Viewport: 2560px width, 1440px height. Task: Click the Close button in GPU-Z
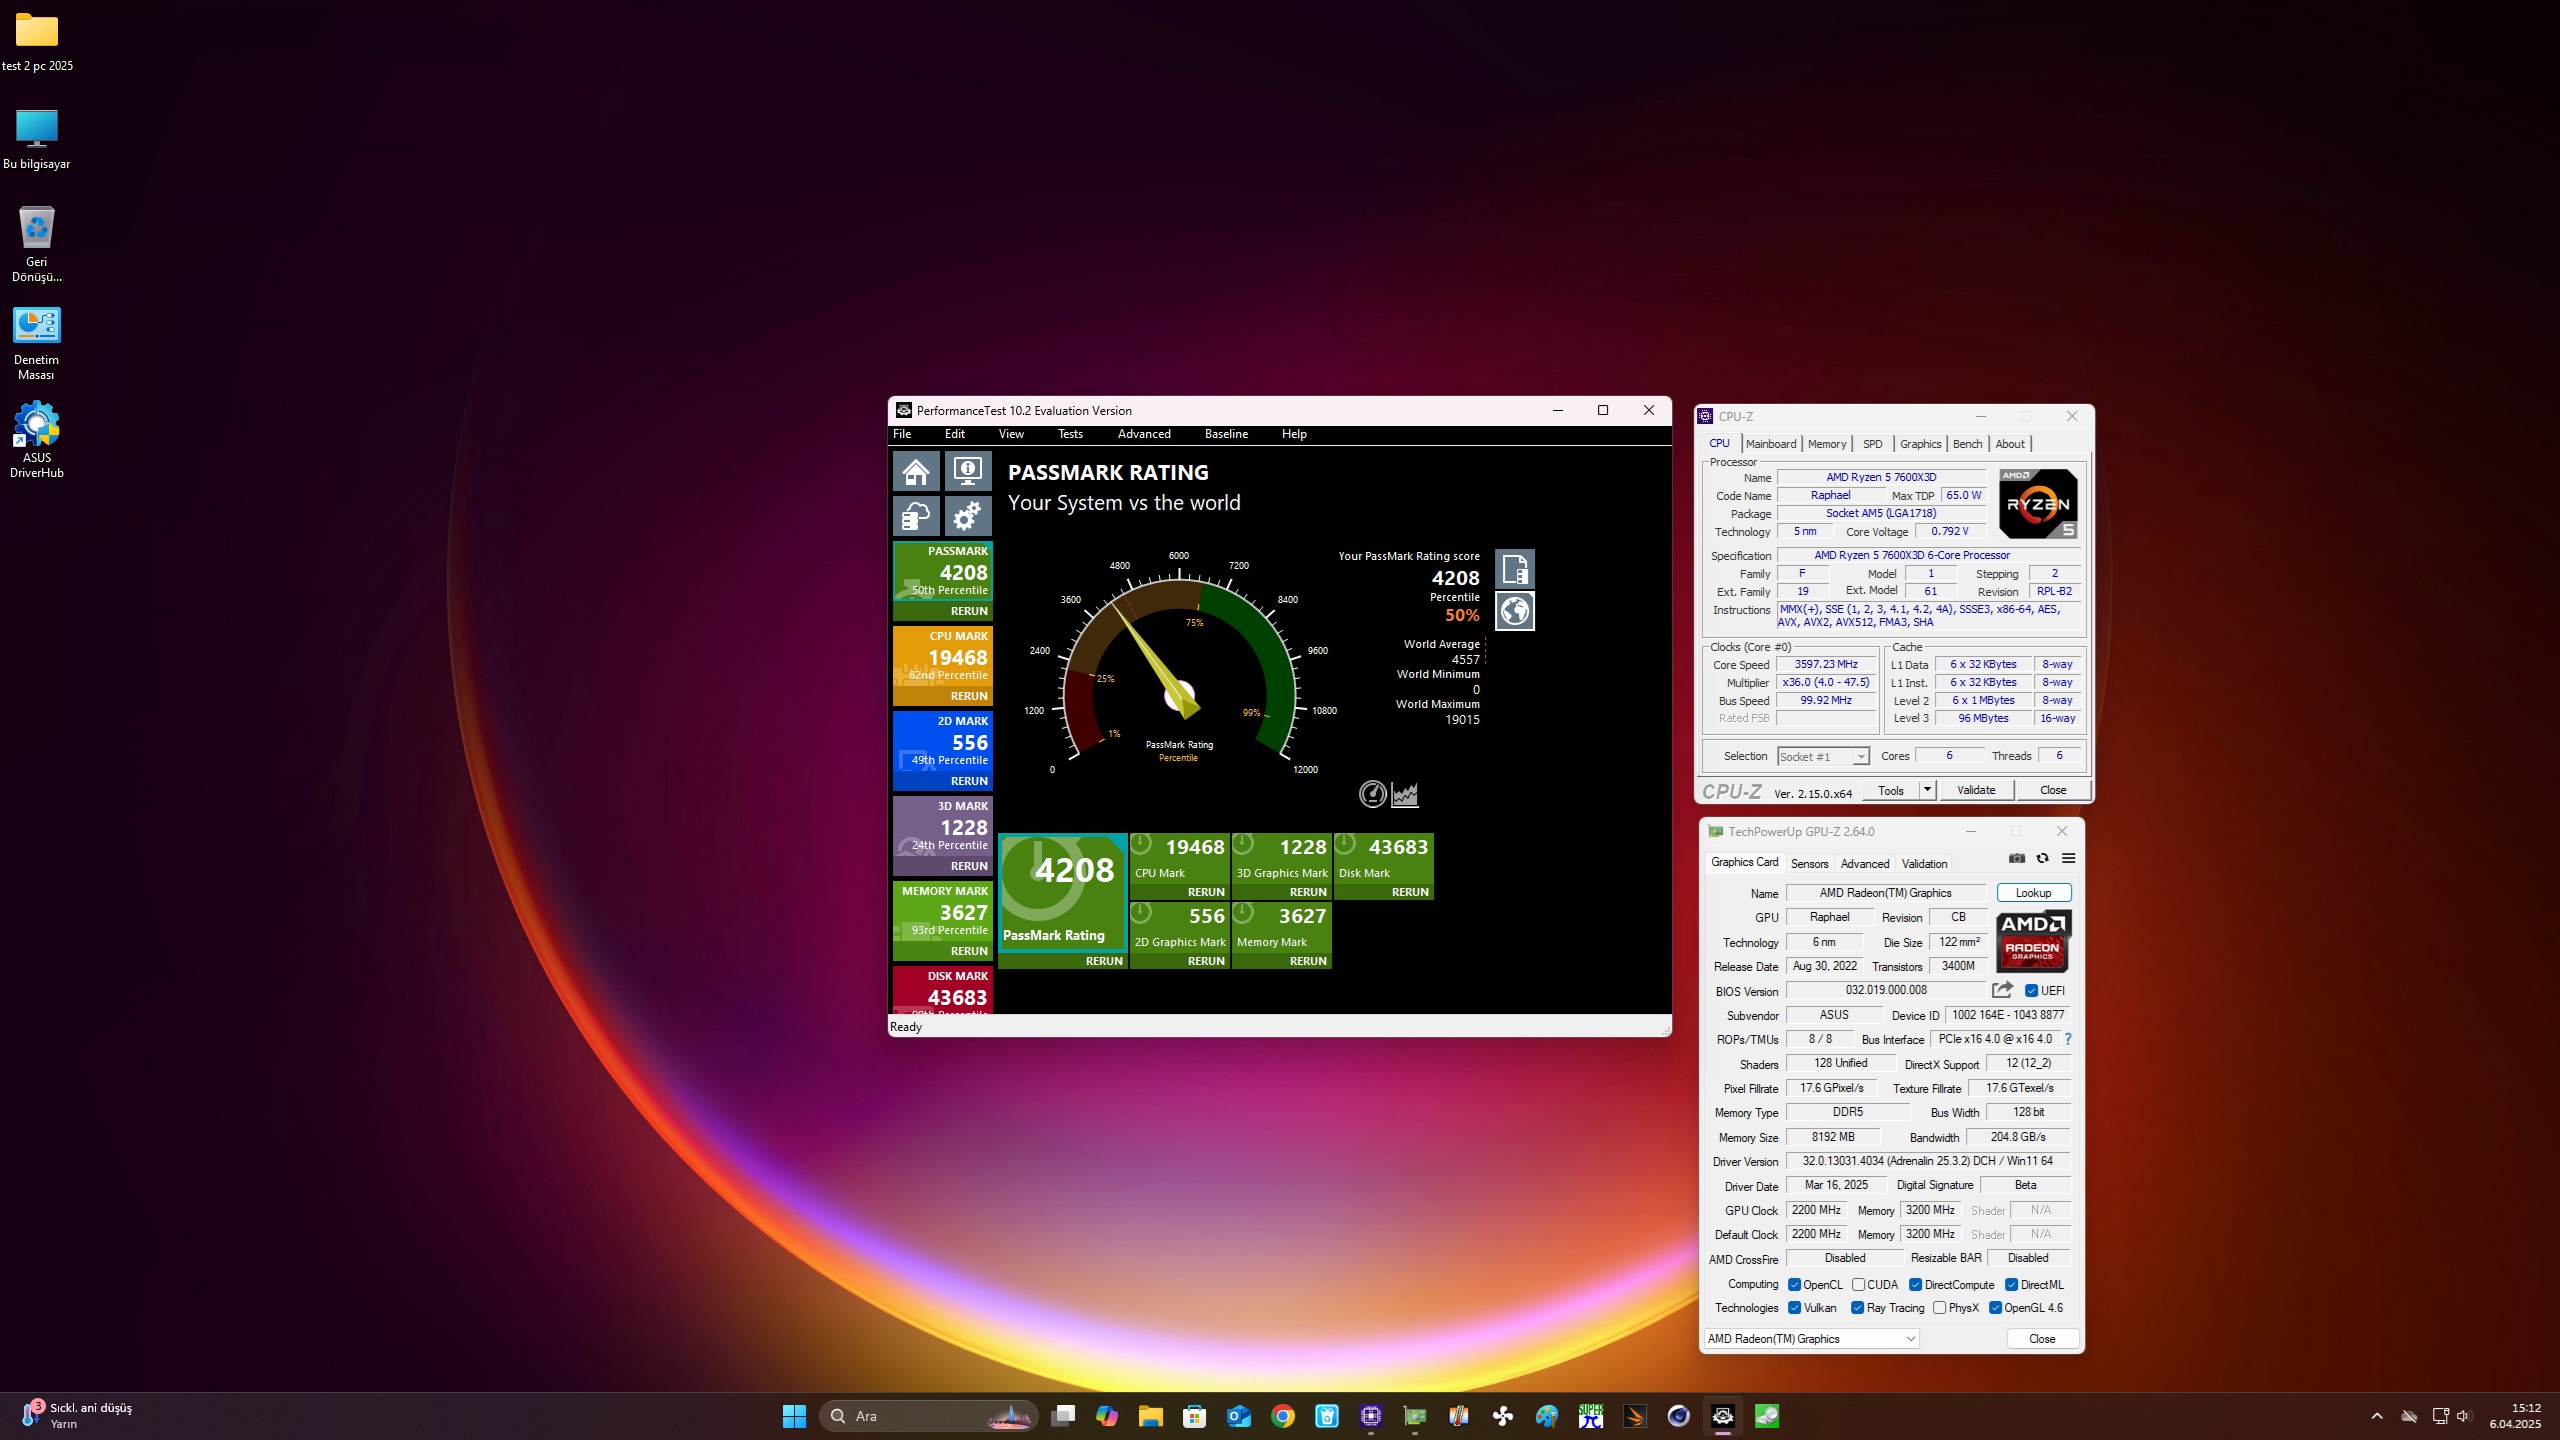coord(2043,1339)
